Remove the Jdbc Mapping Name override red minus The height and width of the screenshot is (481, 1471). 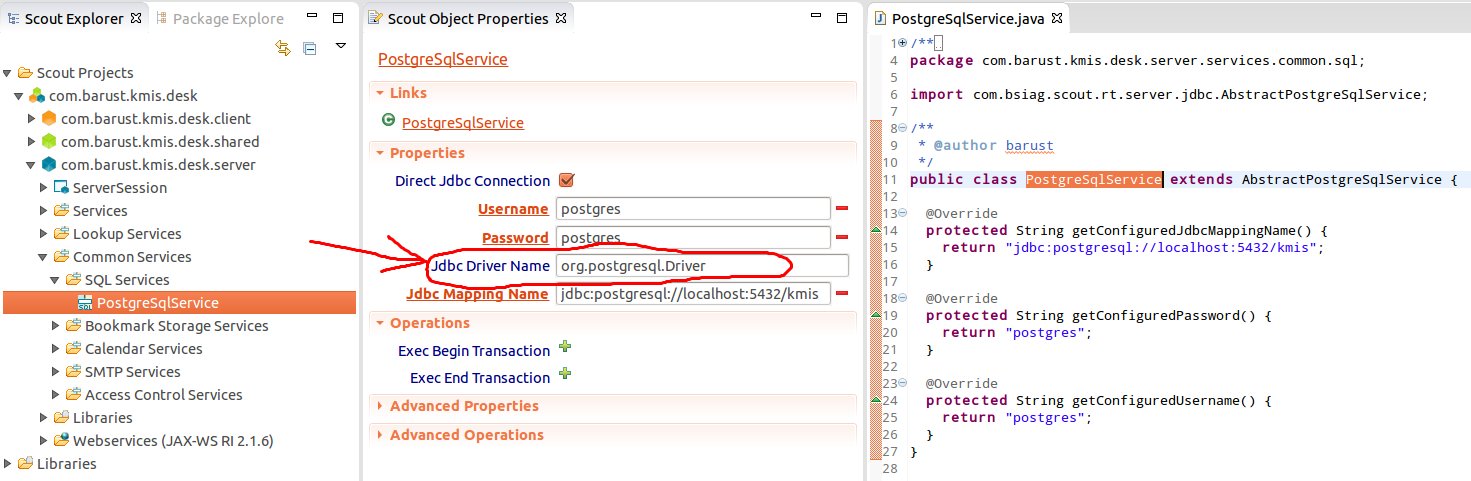(x=842, y=293)
